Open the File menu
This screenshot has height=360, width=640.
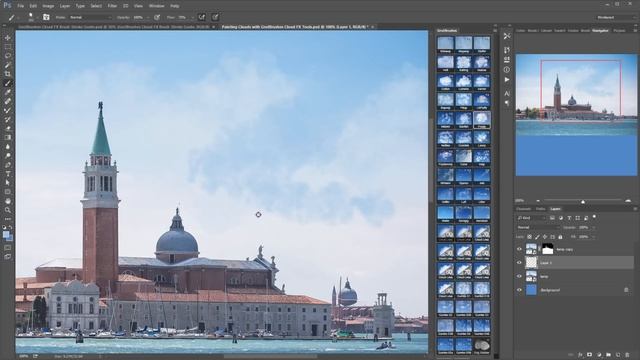coord(20,6)
